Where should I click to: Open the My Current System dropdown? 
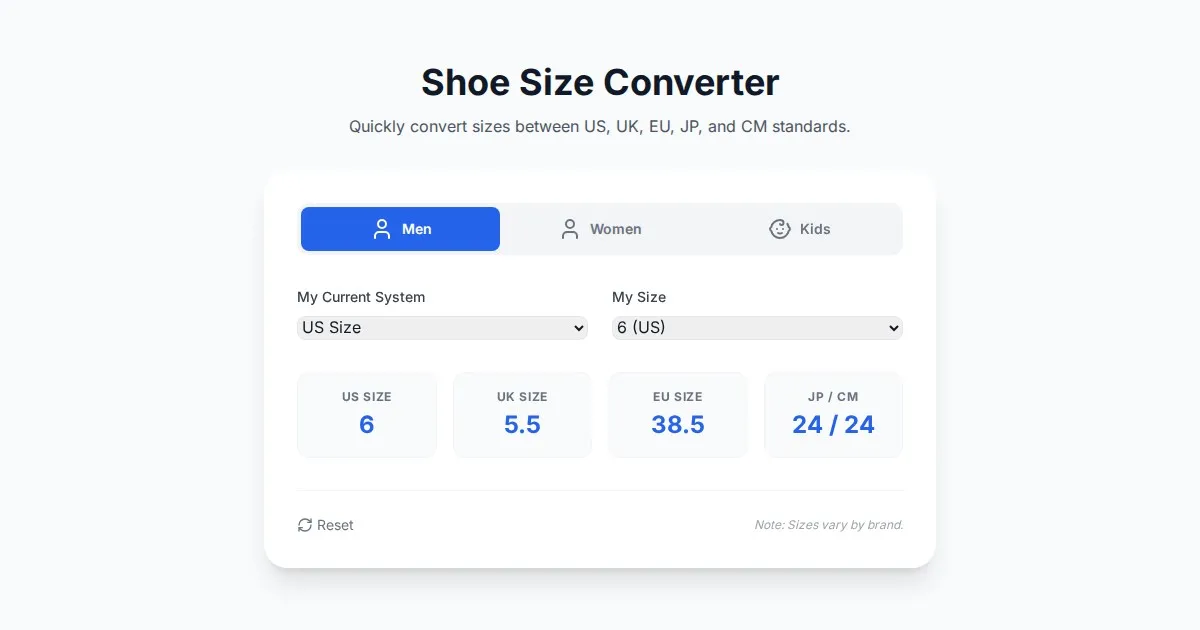pyautogui.click(x=442, y=328)
